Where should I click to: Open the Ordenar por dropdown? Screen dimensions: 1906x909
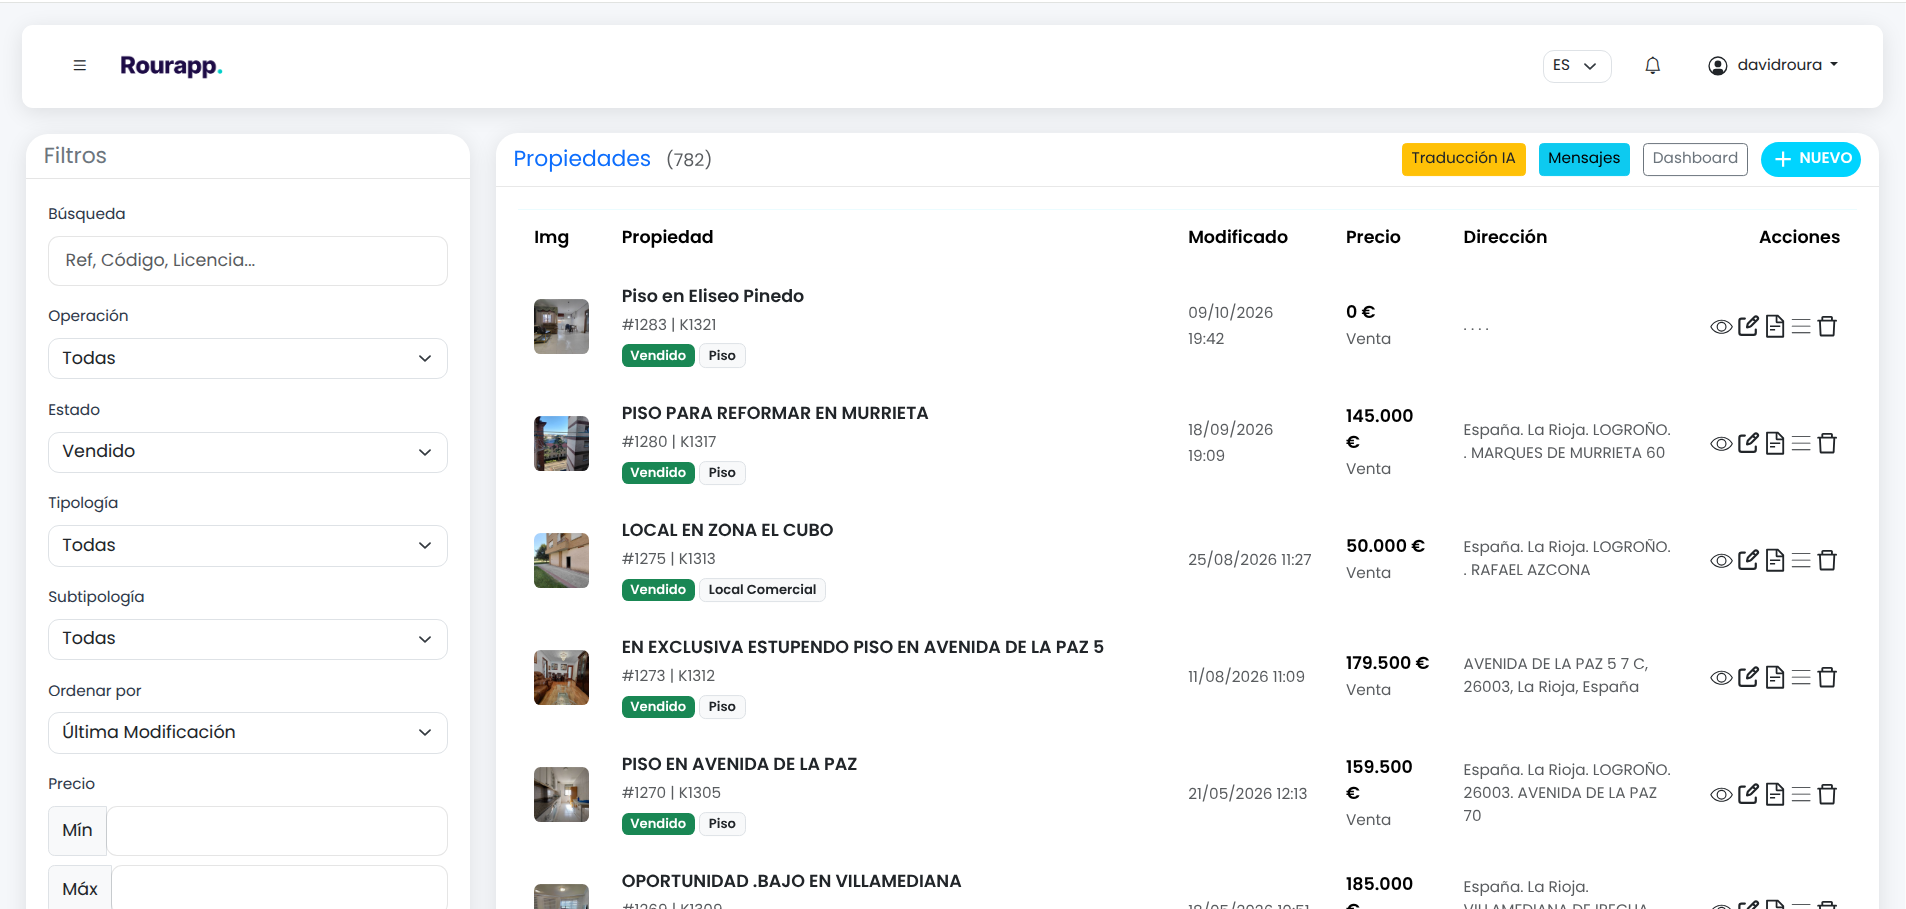coord(247,732)
